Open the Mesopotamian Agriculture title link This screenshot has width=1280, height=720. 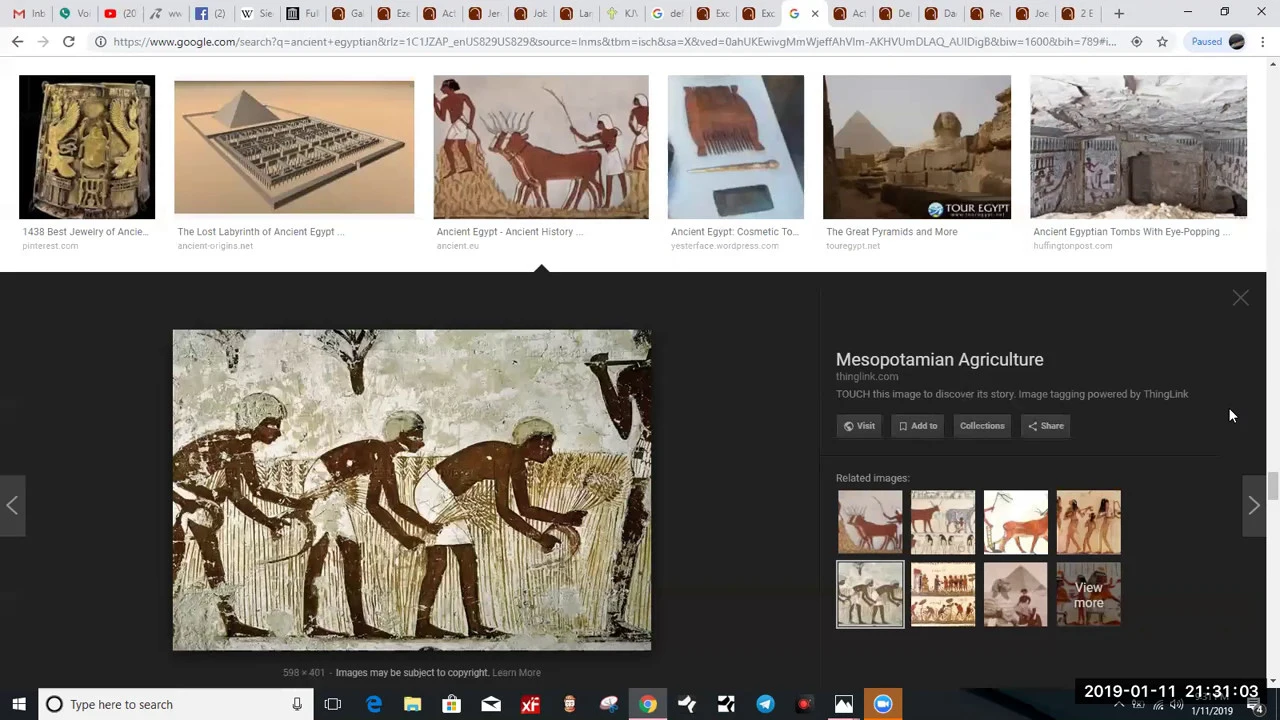point(939,359)
